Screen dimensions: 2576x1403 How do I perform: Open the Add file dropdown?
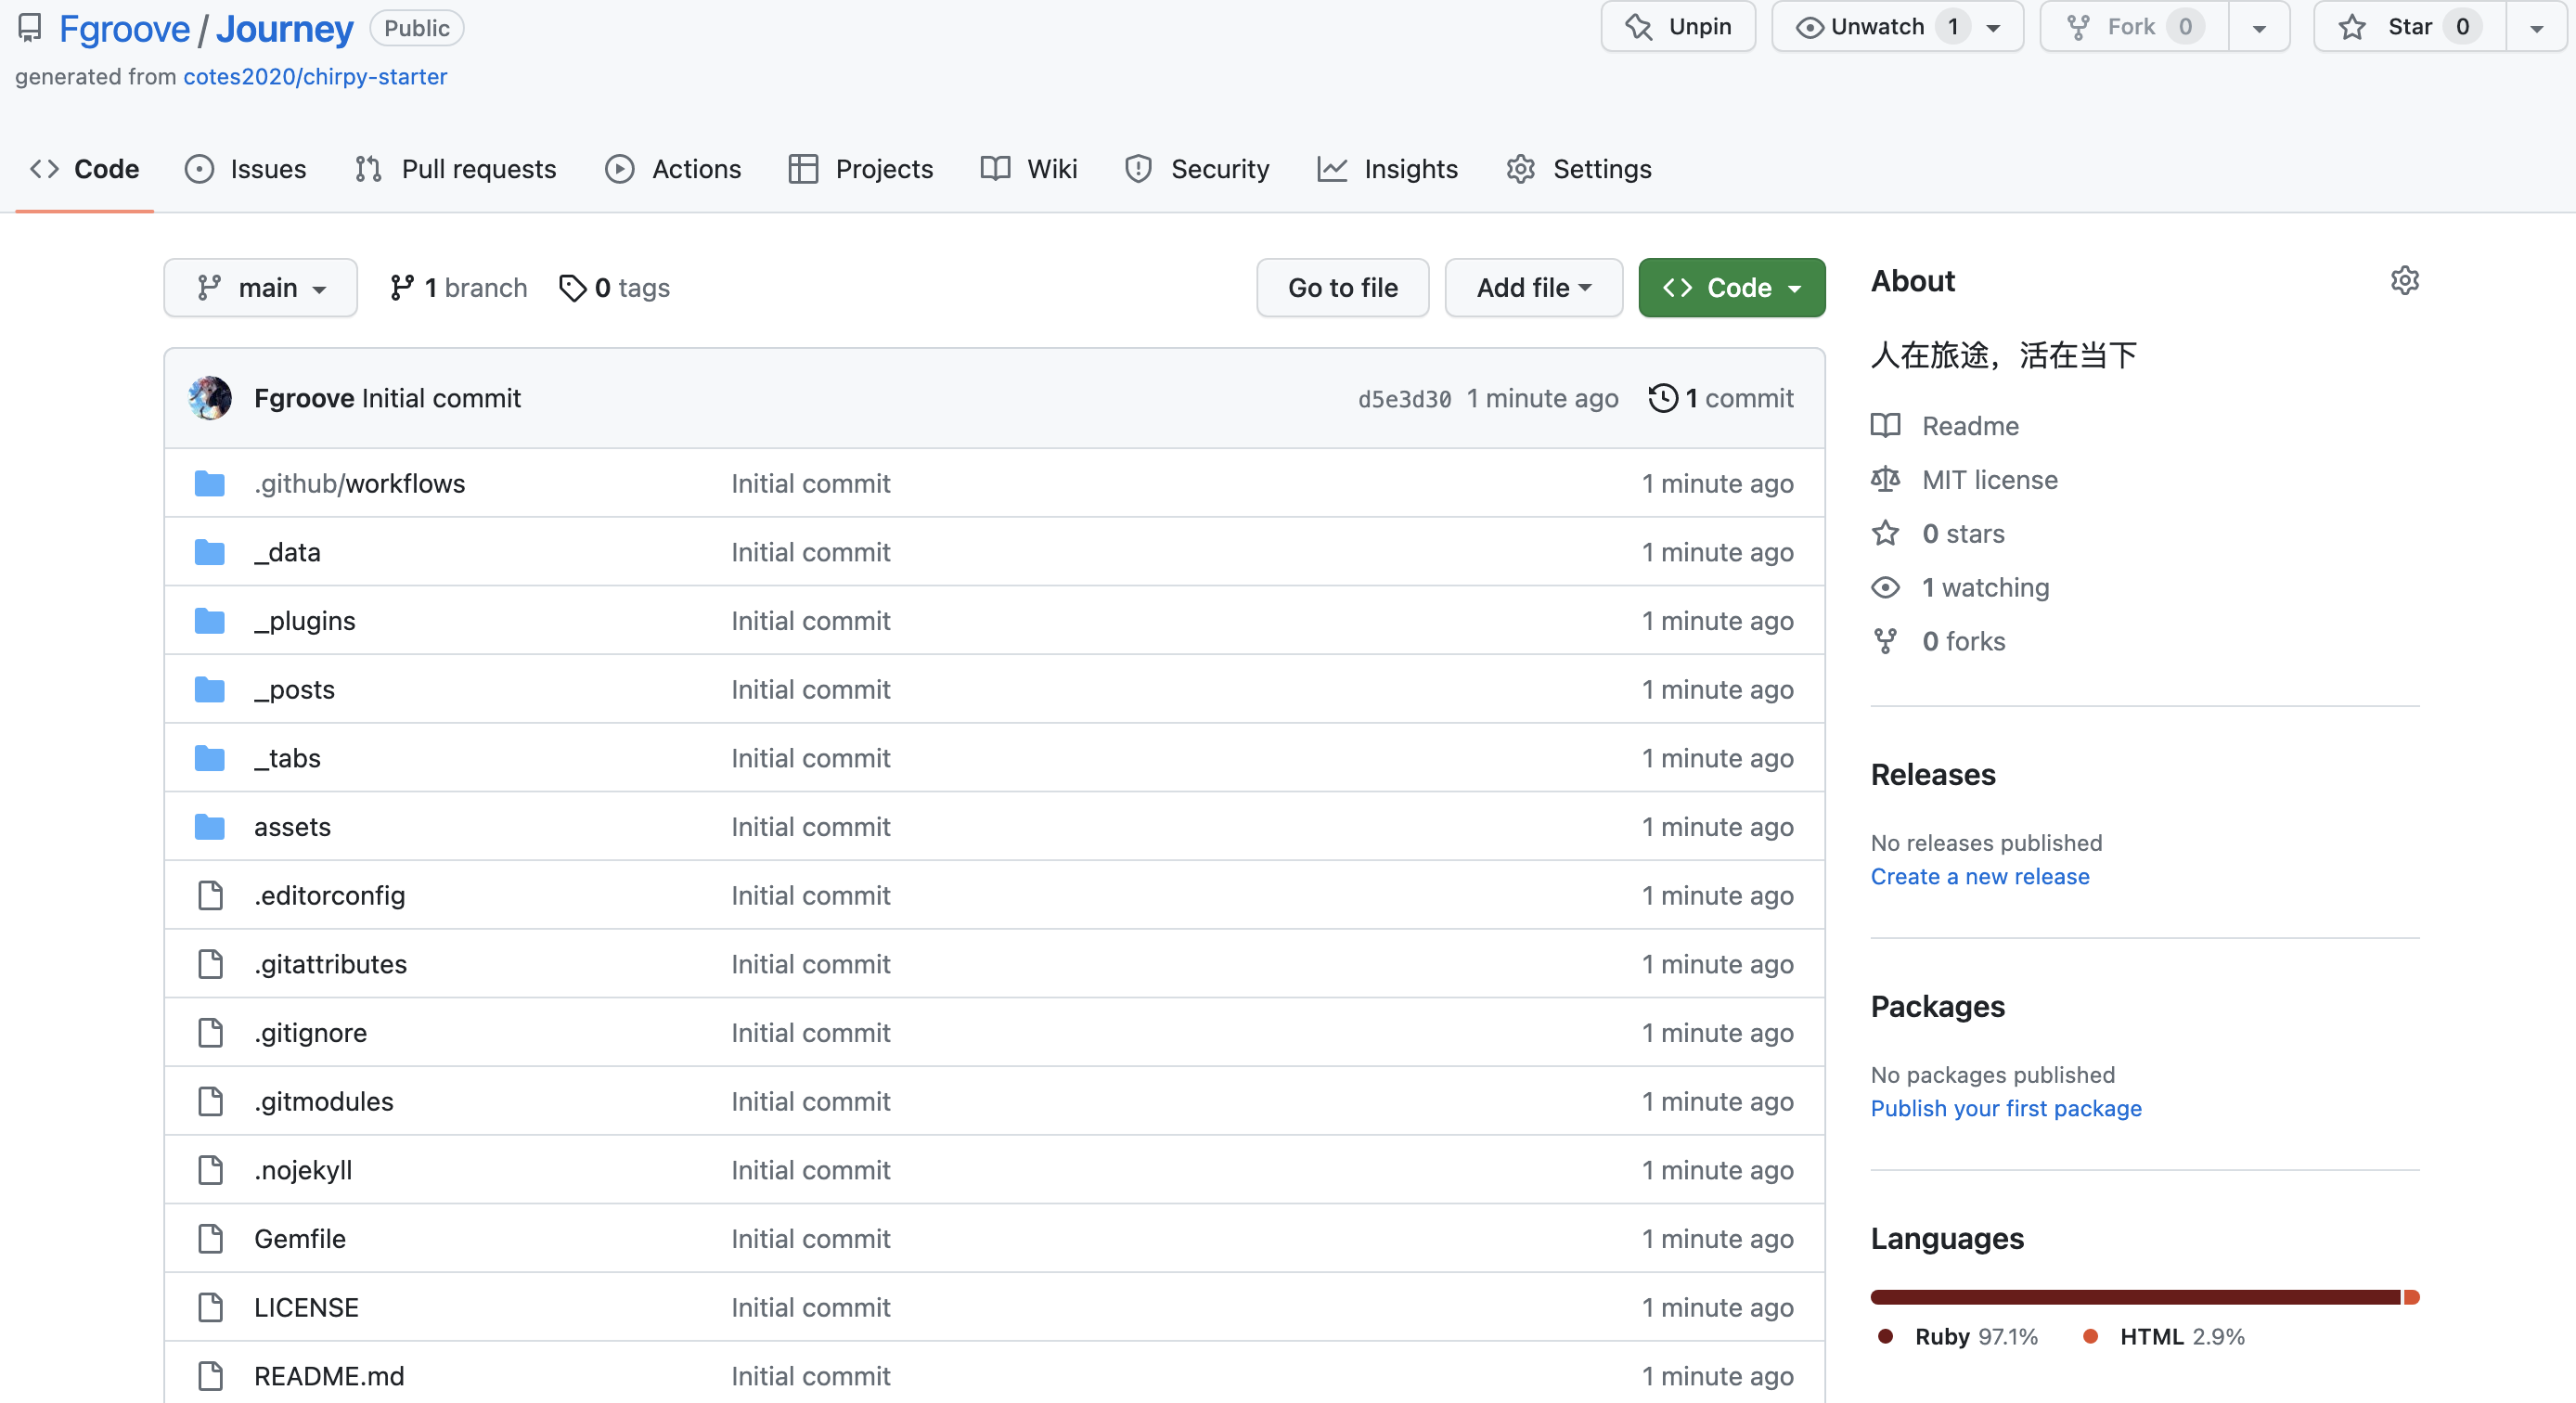(x=1533, y=288)
